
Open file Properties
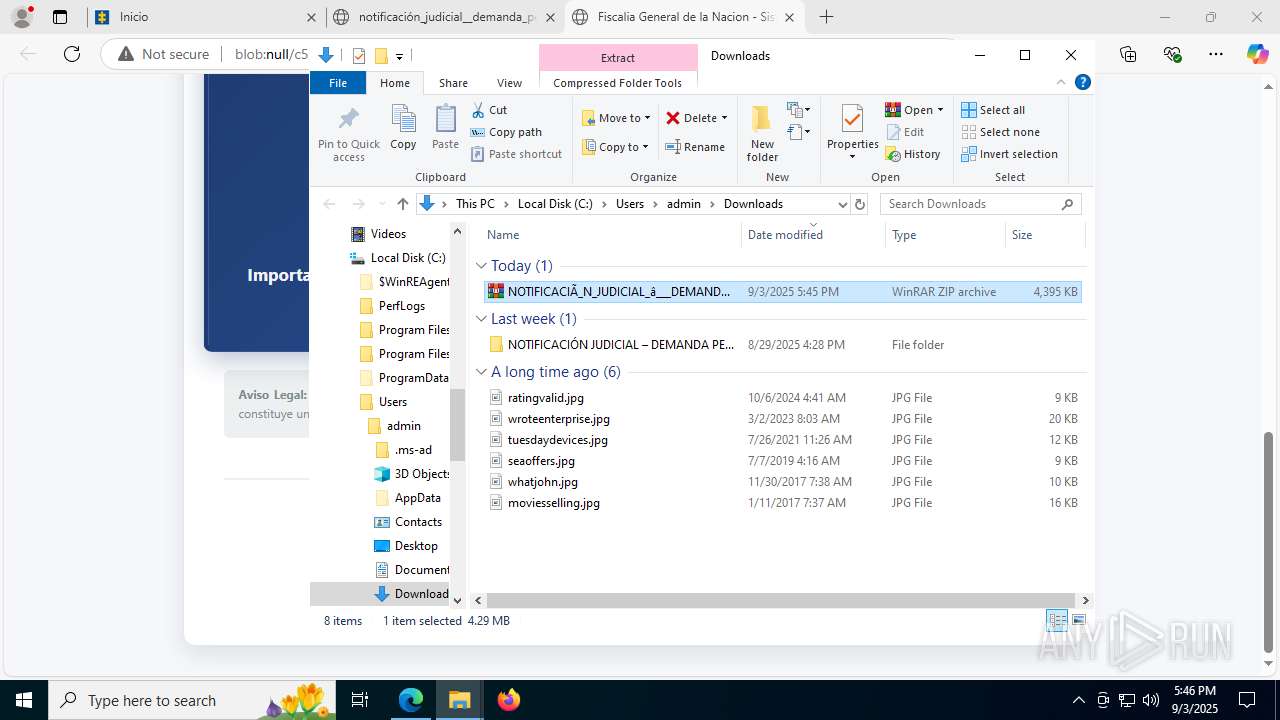tap(852, 132)
